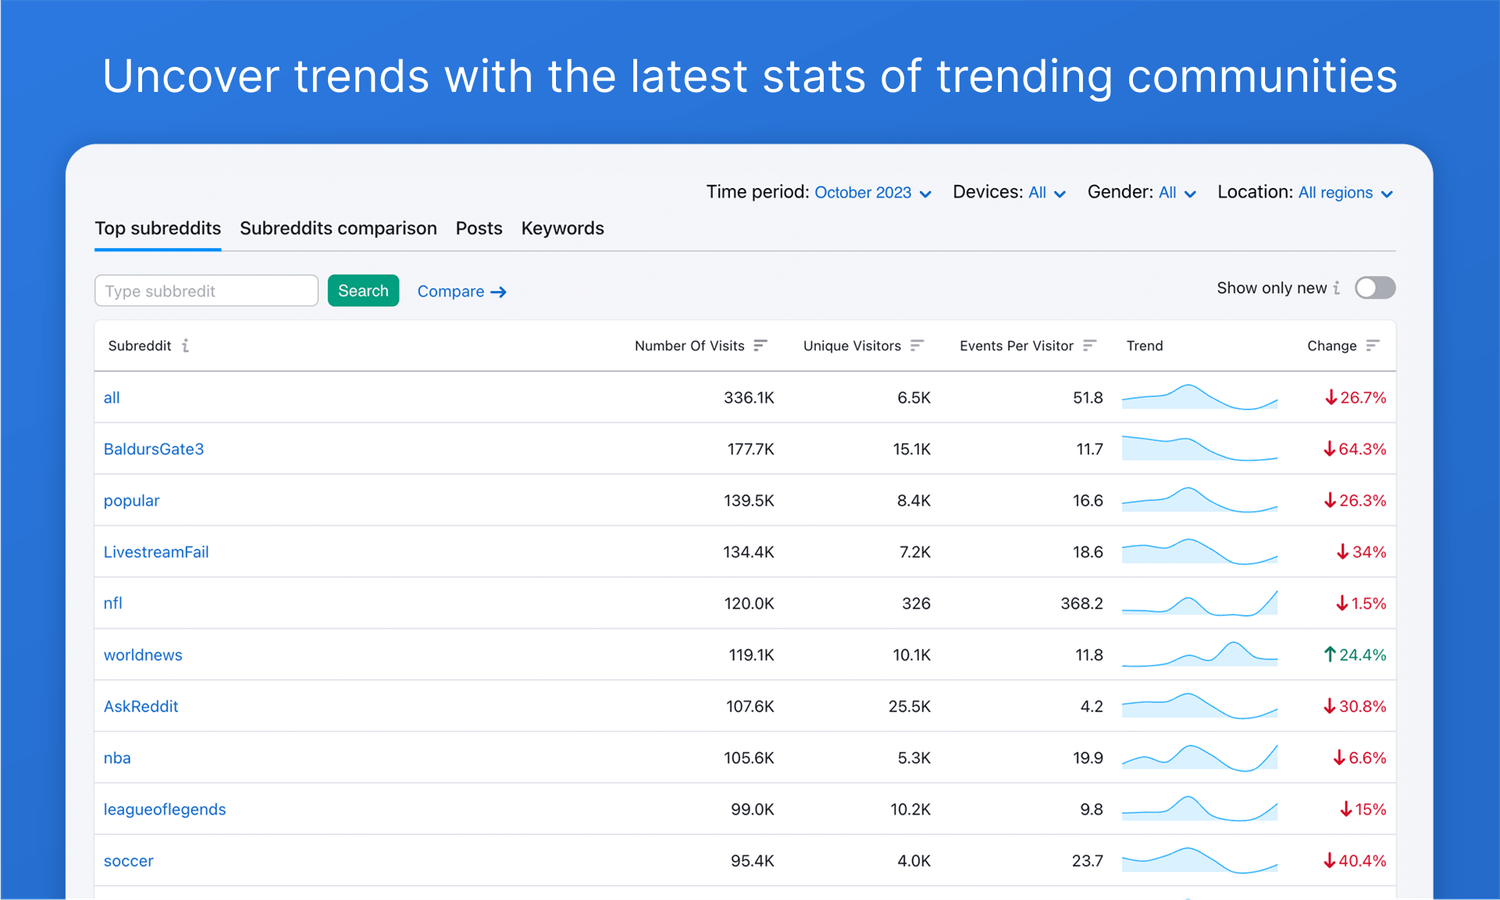Click the 40.4% change for soccer
Screen dimensions: 1500x900
[x=1355, y=861]
